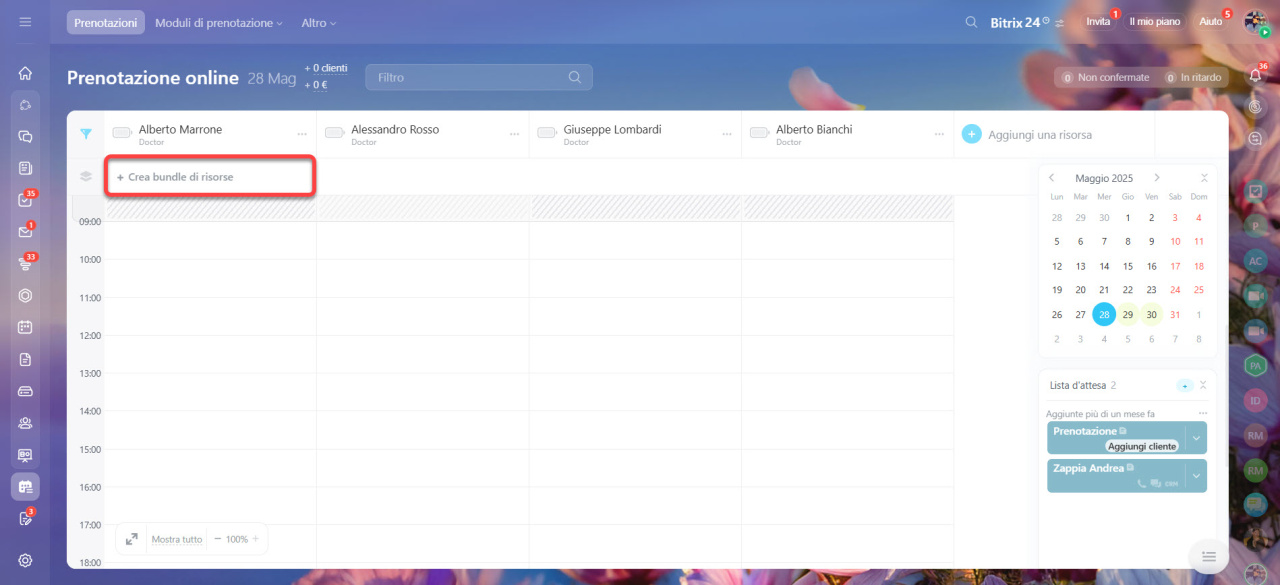
Task: Click the + 0 clienti counter link
Action: click(326, 68)
